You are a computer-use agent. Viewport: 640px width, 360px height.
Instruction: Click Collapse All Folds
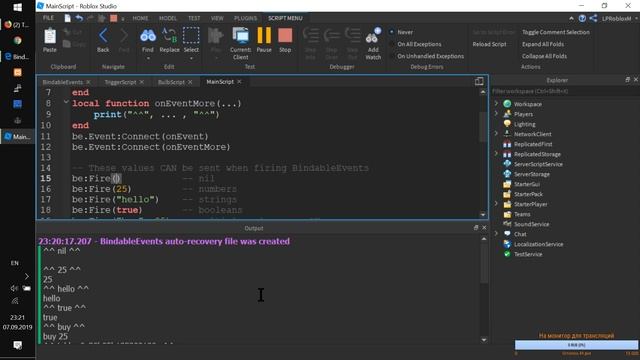coord(544,56)
